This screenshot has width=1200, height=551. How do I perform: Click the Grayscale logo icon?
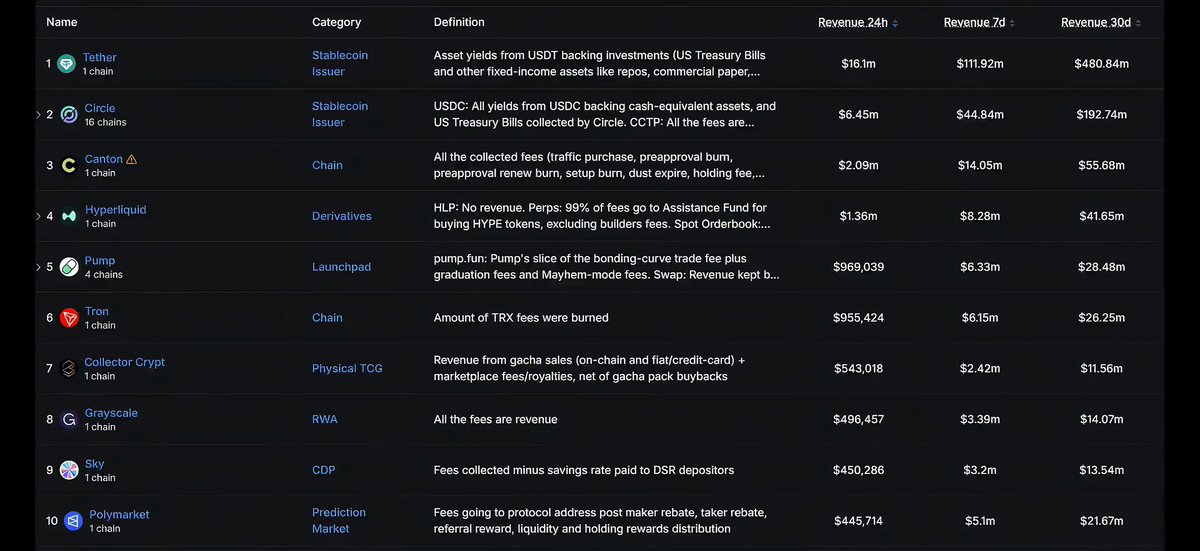click(69, 420)
